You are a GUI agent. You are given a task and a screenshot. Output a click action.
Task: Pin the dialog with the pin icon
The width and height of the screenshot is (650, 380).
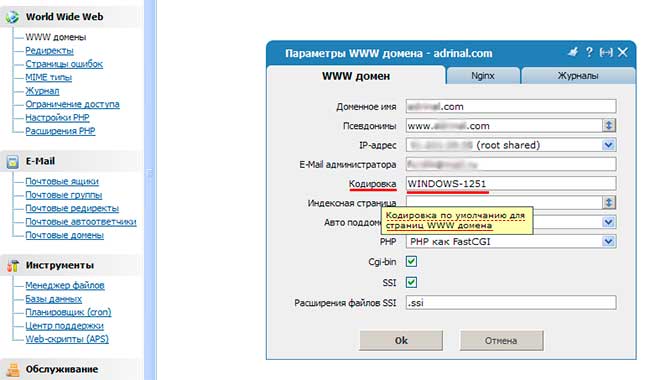coord(573,52)
